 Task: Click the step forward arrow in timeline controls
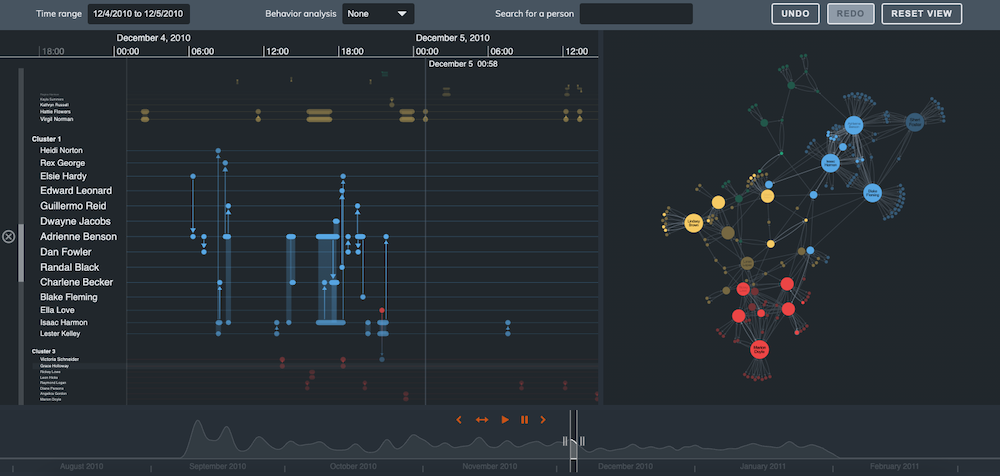(543, 420)
